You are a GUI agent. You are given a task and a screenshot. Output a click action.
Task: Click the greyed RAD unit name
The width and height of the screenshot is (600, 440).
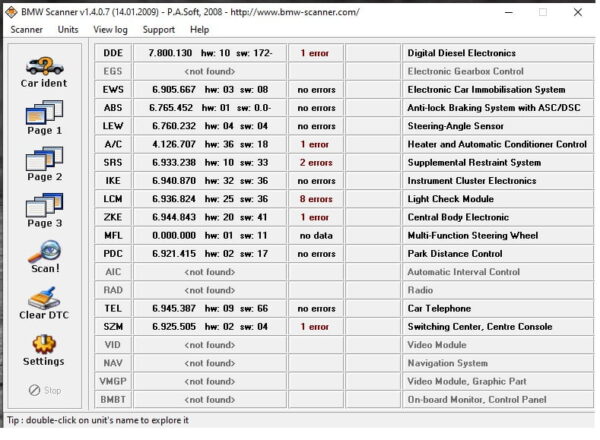(113, 290)
